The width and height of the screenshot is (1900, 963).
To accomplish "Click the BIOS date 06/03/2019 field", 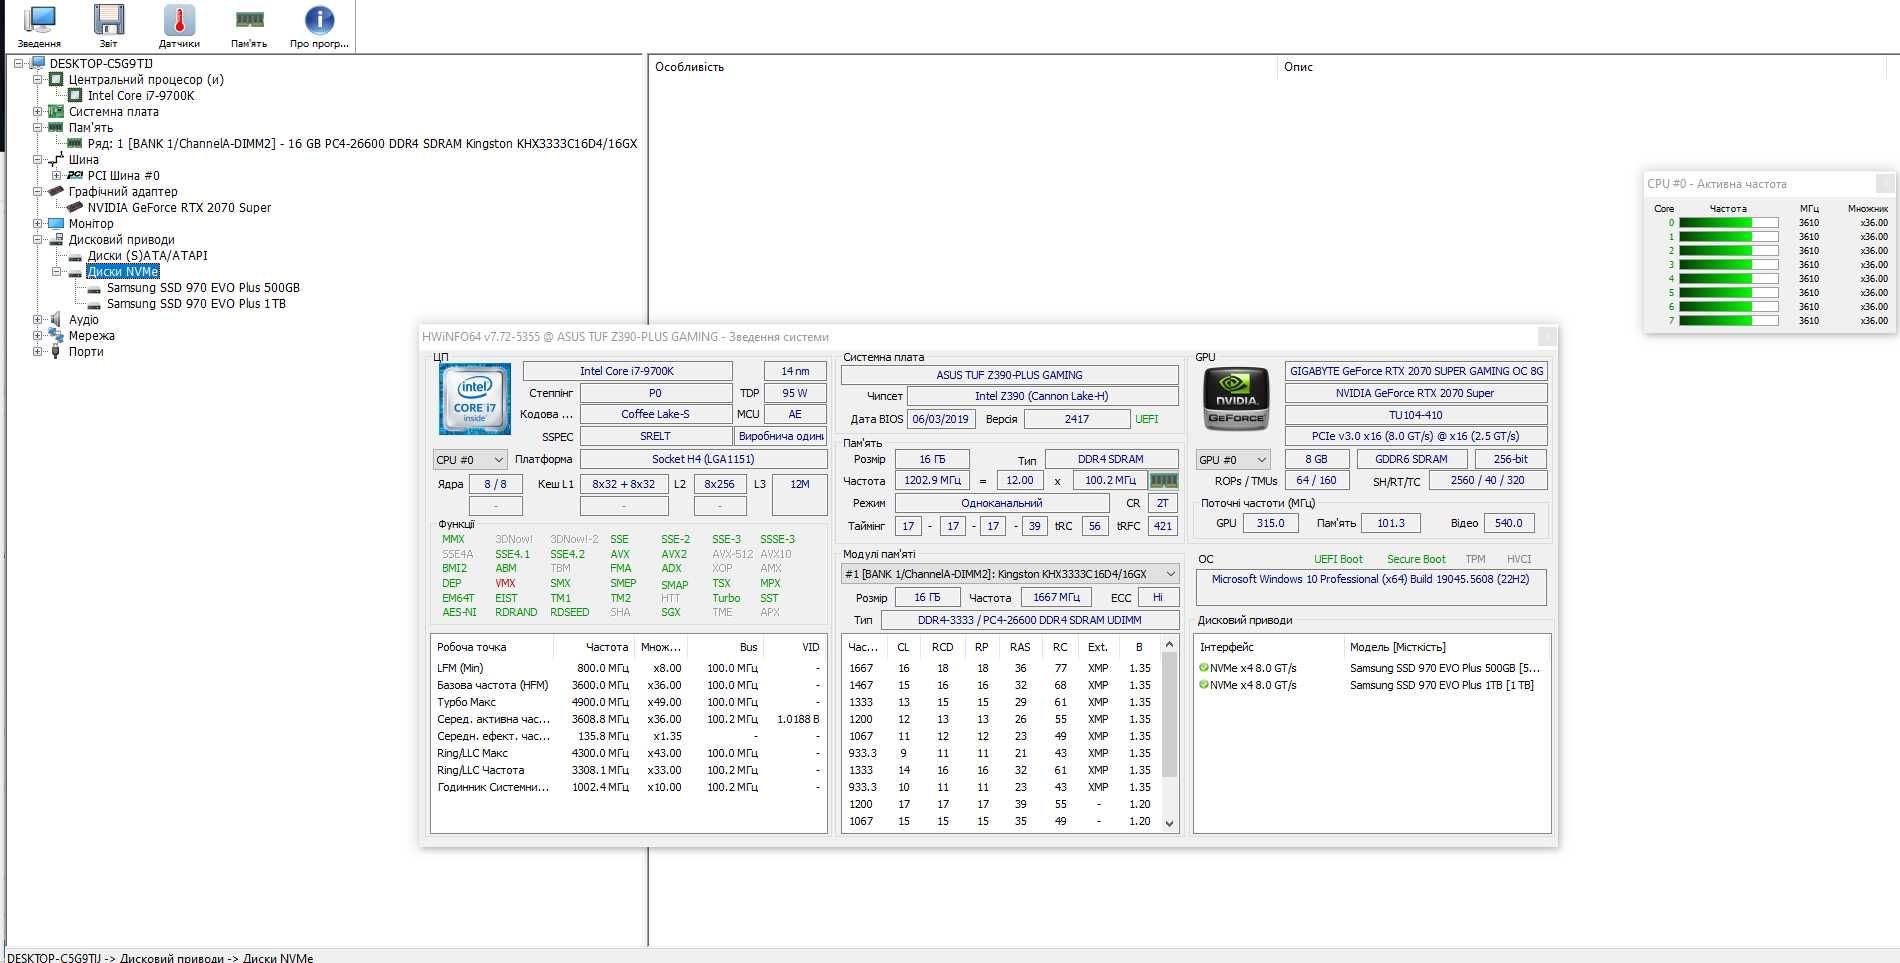I will click(x=940, y=419).
